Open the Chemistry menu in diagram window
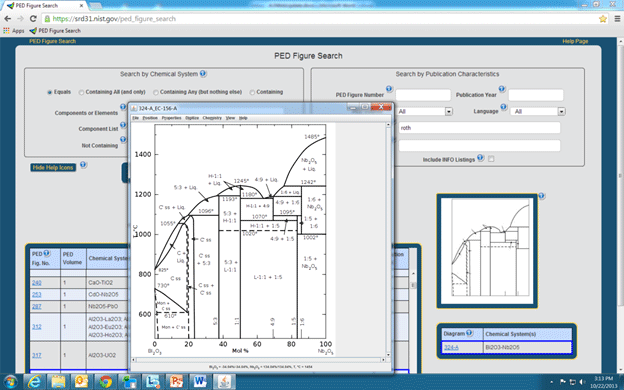 212,118
